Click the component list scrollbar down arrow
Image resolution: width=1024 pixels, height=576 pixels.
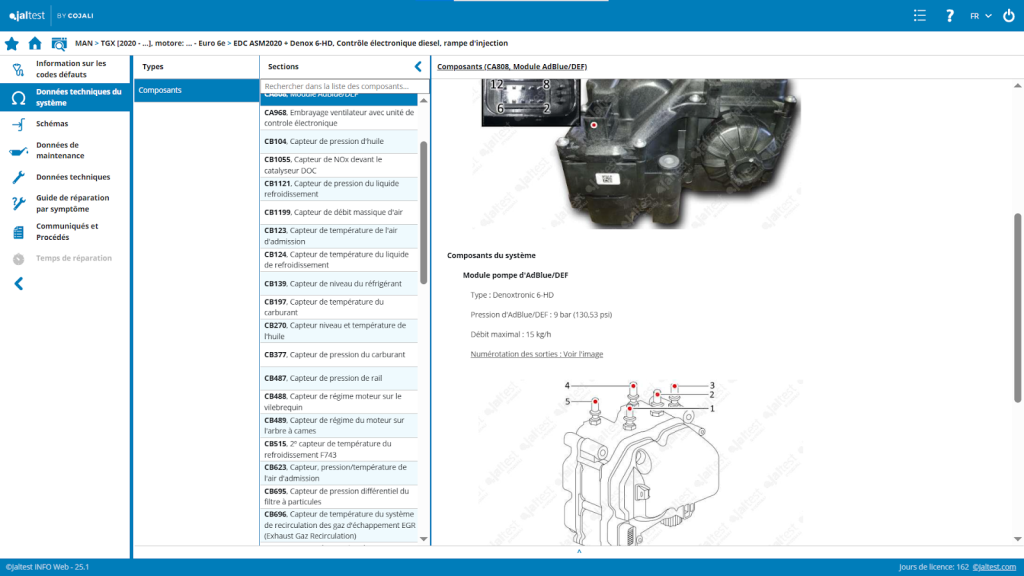[x=424, y=539]
